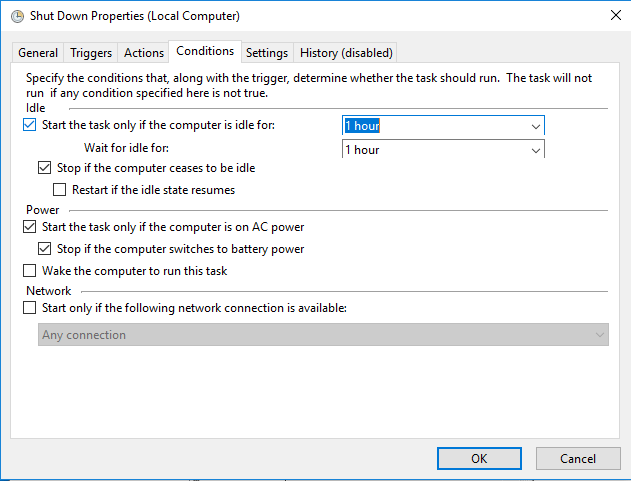This screenshot has height=481, width=631.
Task: Open the 'Wait for idle for' dropdown arrow
Action: point(535,150)
